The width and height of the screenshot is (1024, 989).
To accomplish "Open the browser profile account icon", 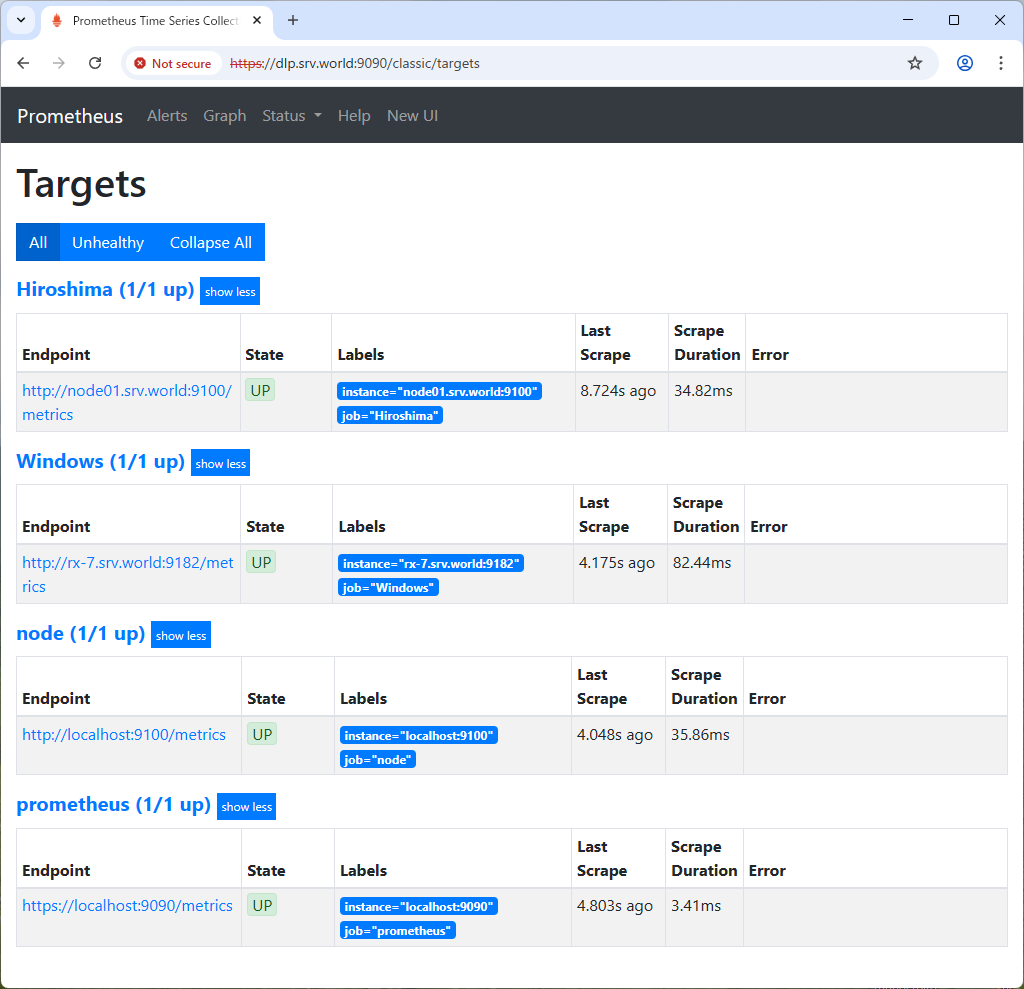I will click(964, 62).
